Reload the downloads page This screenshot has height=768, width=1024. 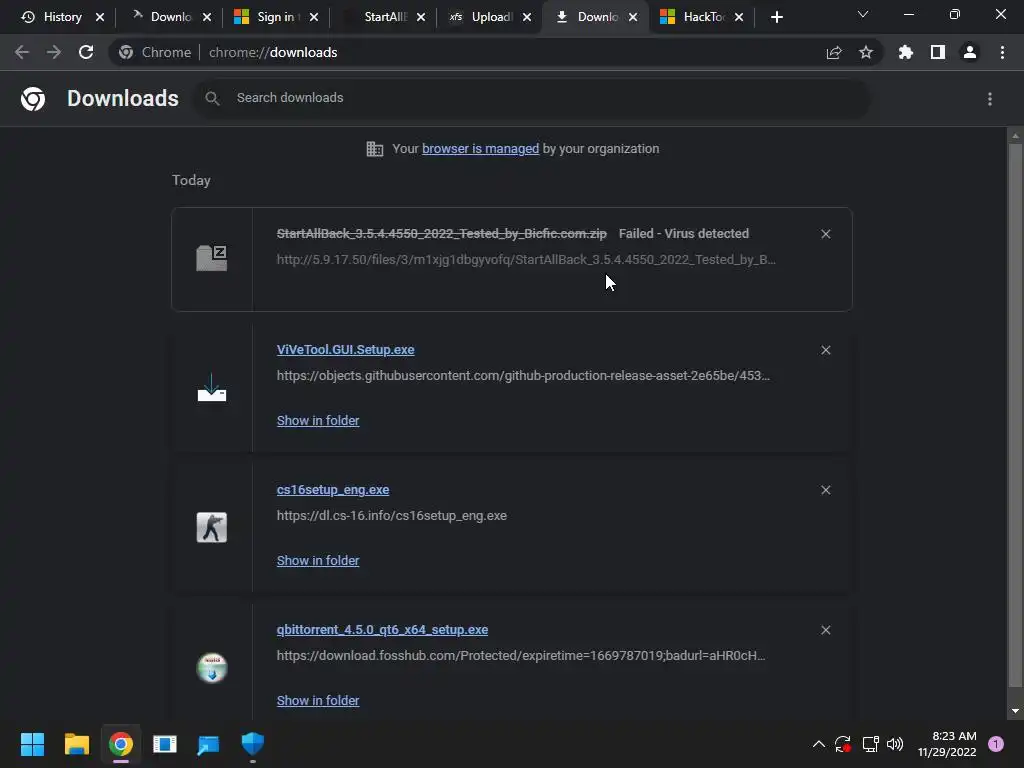point(86,52)
